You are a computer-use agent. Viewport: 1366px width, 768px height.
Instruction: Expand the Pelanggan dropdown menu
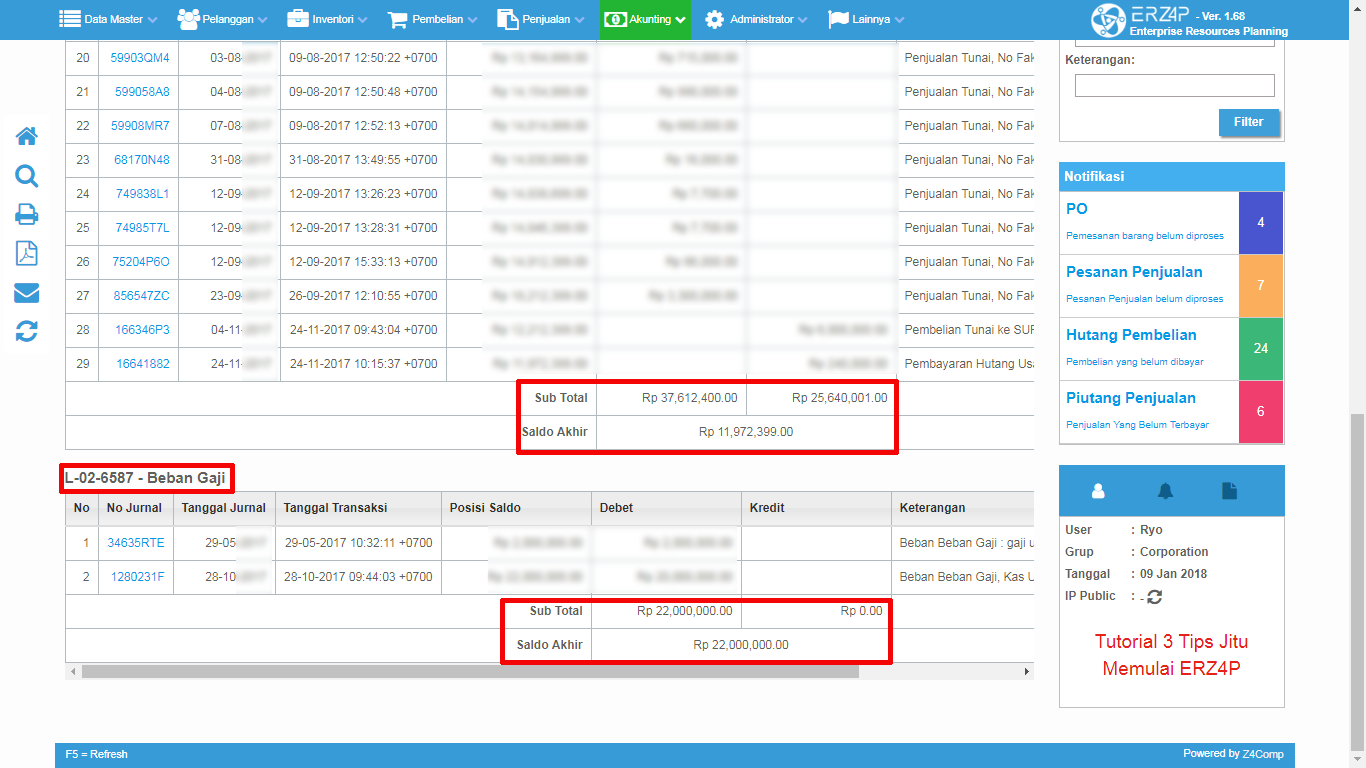(222, 20)
